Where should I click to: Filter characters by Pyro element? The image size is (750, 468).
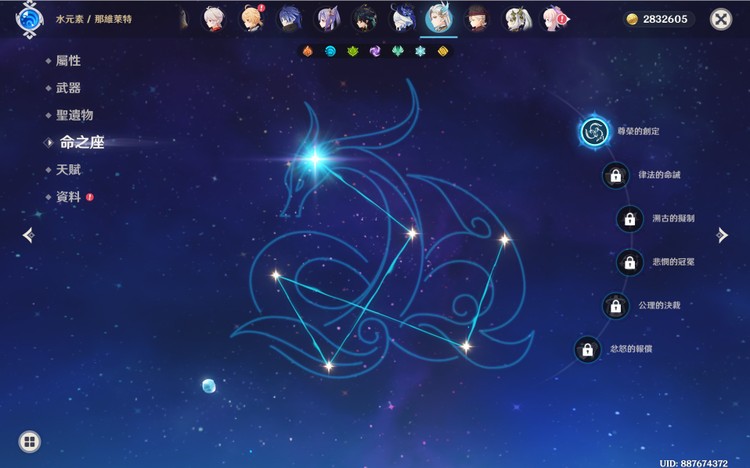pos(308,51)
